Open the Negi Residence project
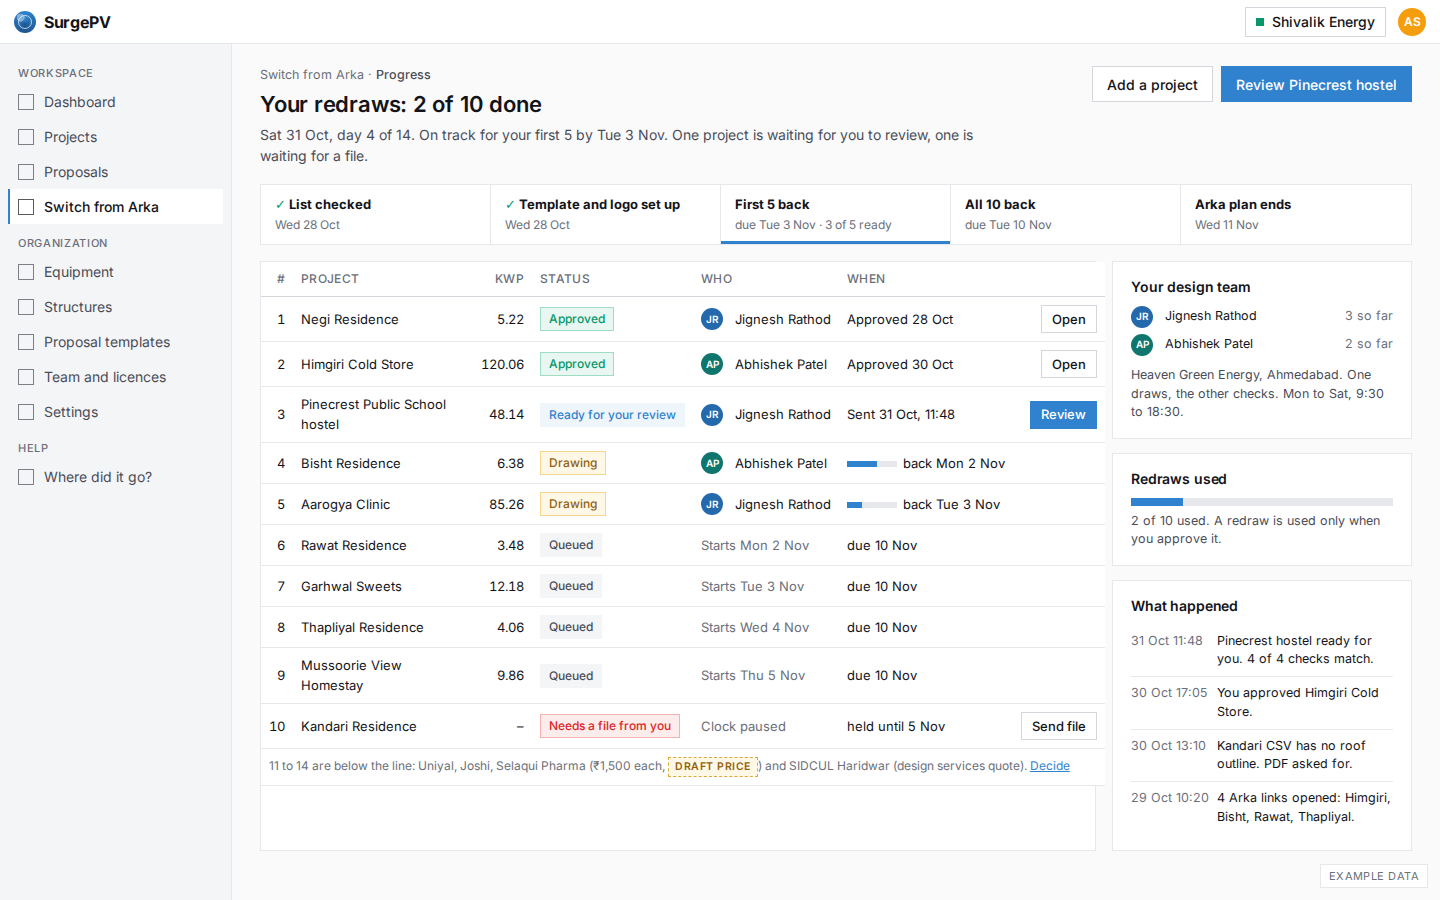Image resolution: width=1440 pixels, height=900 pixels. [x=1068, y=319]
